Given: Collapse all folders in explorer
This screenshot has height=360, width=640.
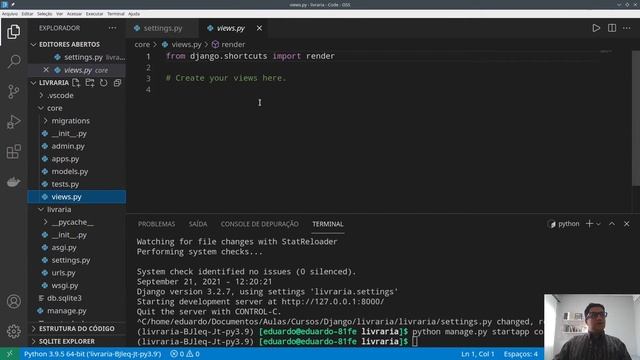Looking at the screenshot, I should point(118,83).
